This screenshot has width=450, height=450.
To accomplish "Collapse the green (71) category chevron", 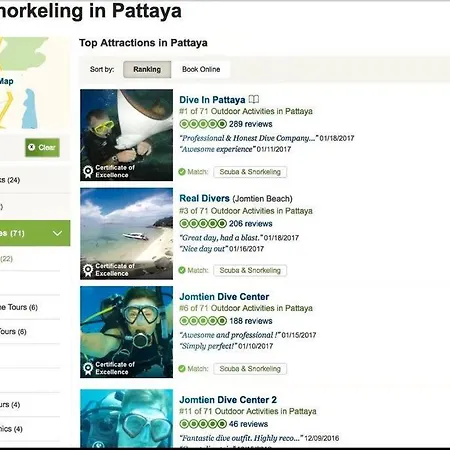I will coord(57,233).
